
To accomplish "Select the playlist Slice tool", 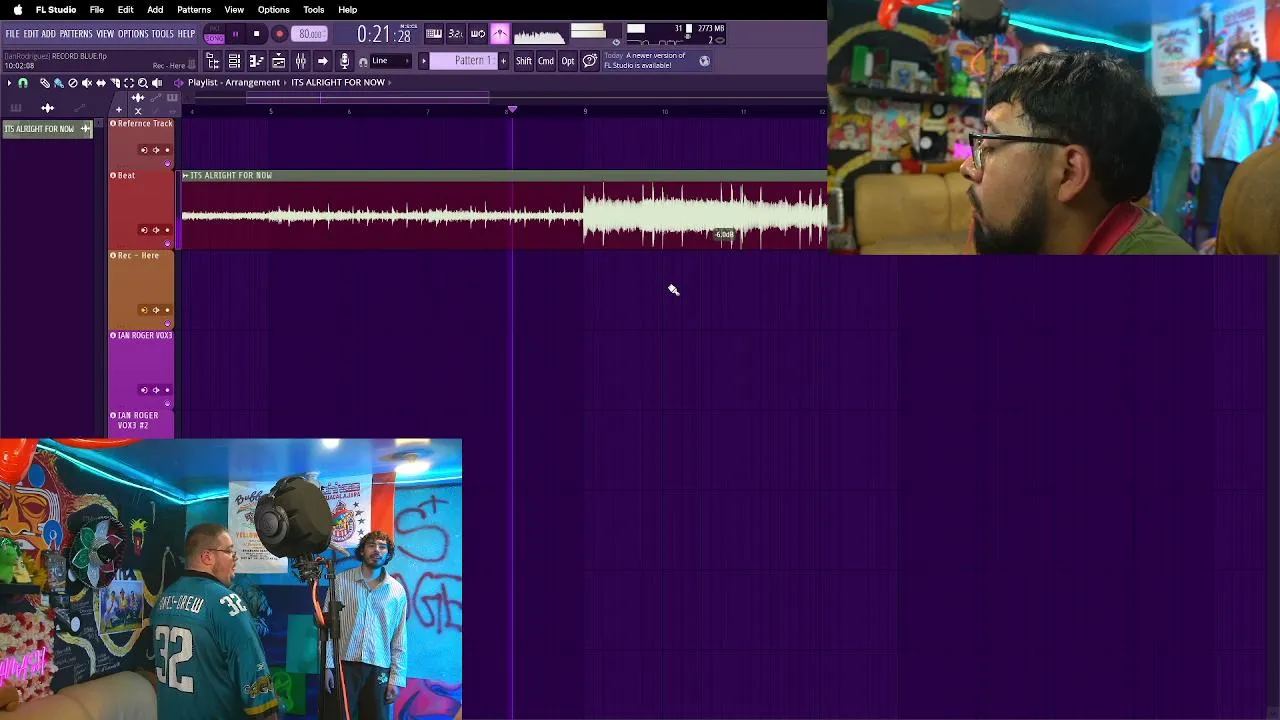I will (x=115, y=83).
